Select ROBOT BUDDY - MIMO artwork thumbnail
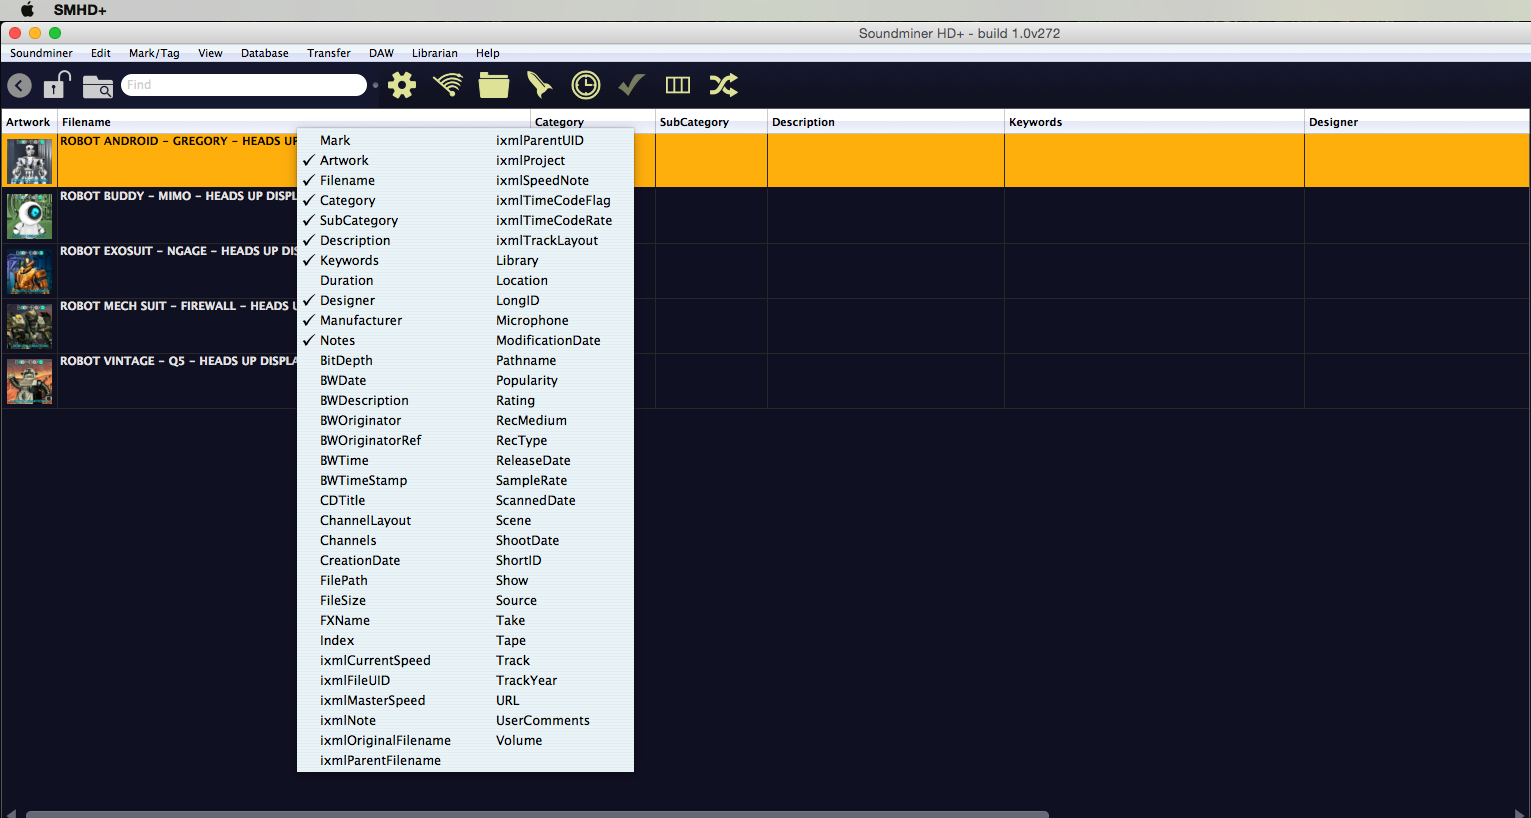 29,215
